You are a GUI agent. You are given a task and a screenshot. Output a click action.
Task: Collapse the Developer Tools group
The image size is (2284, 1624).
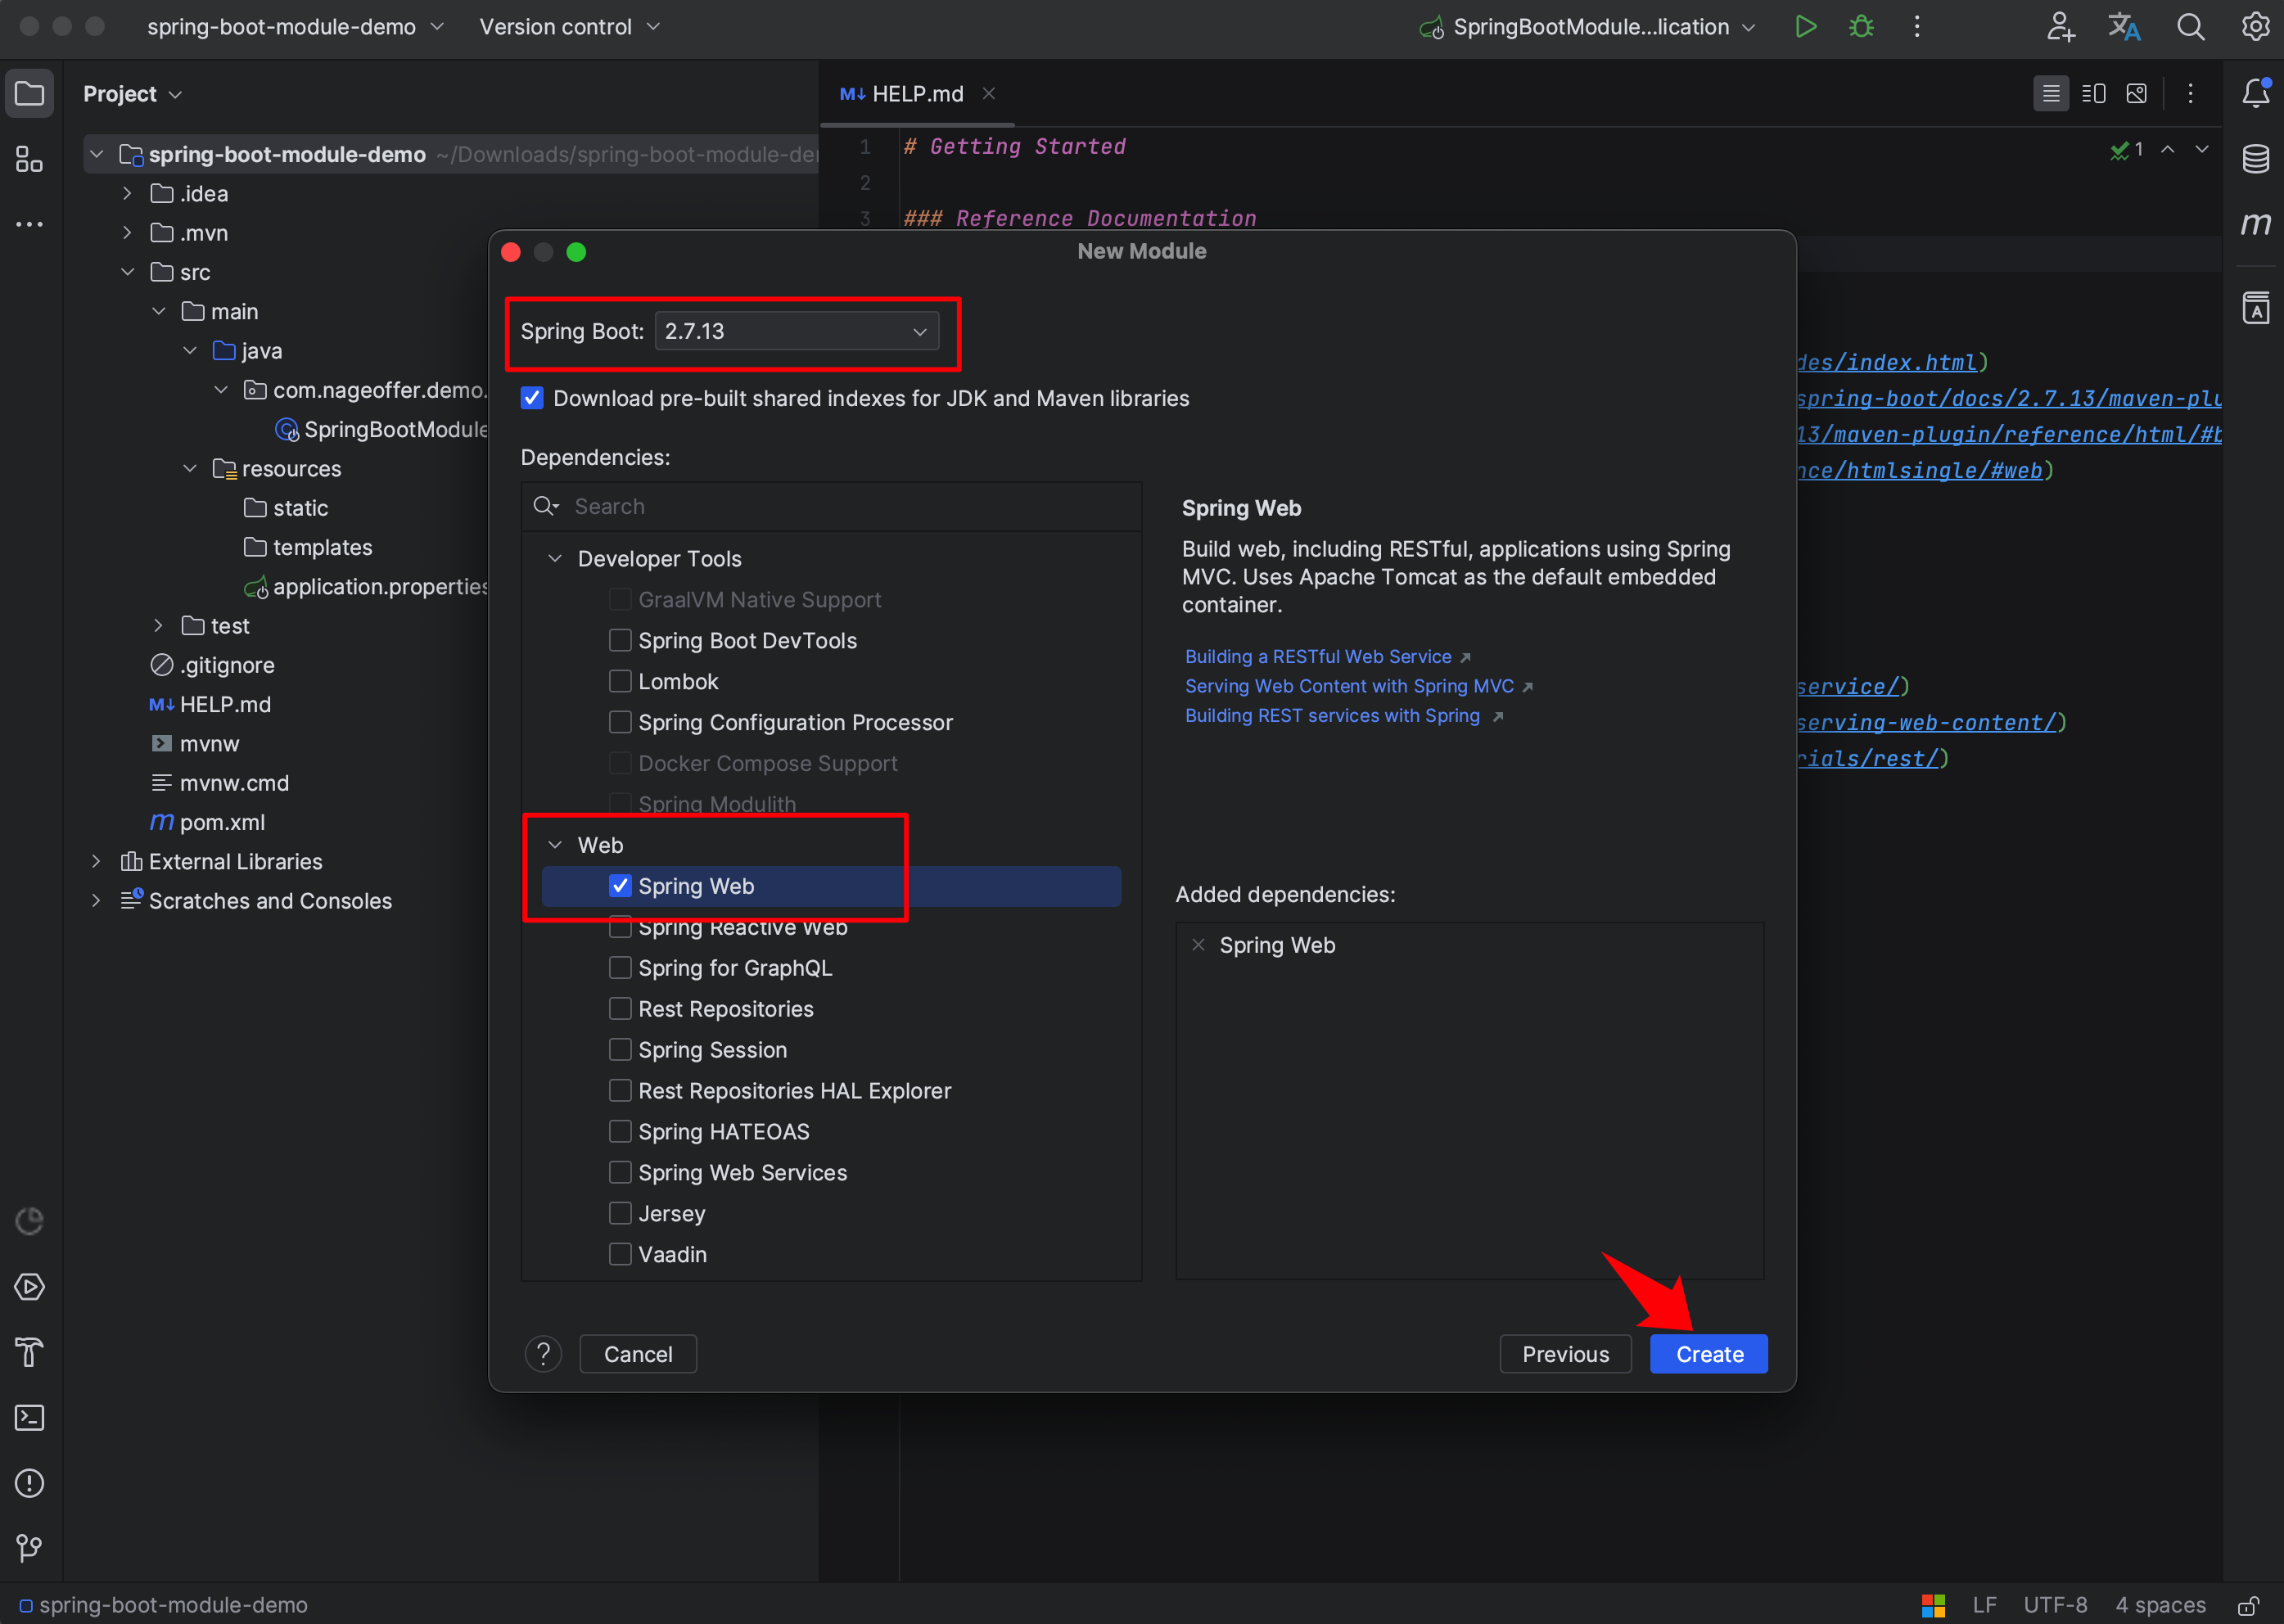[555, 558]
